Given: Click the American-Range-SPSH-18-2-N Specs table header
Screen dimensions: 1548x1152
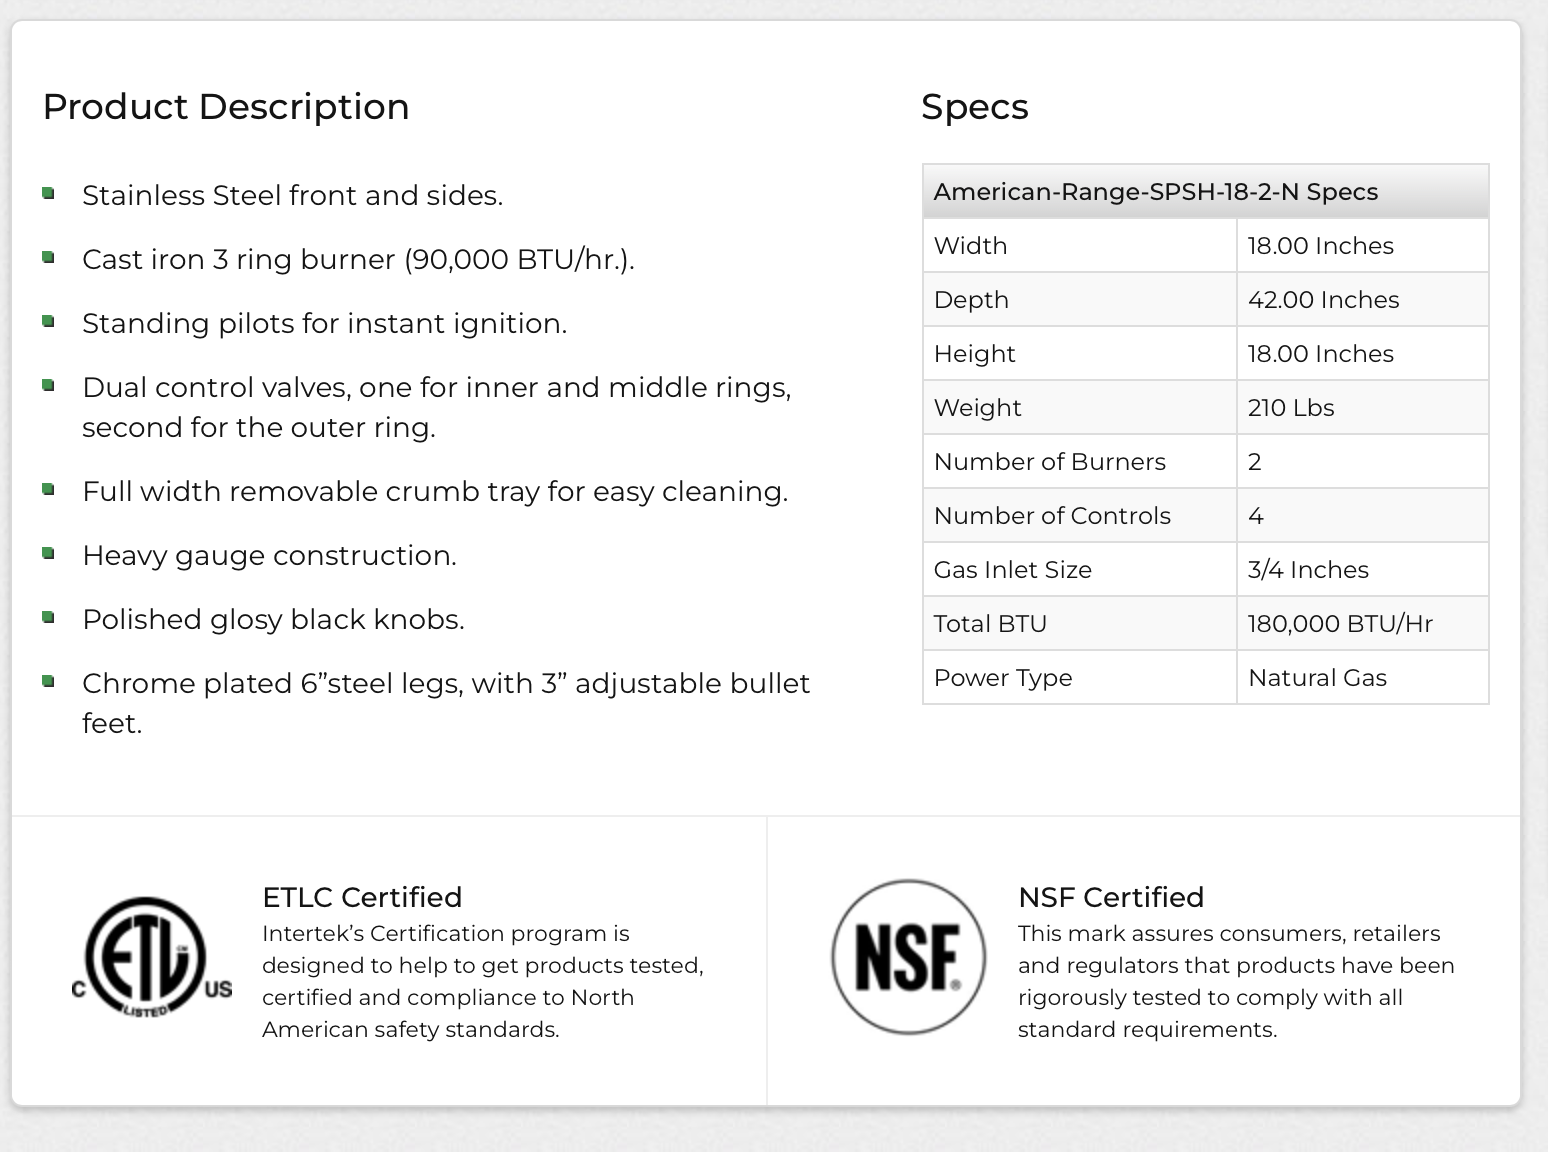Looking at the screenshot, I should [1206, 191].
